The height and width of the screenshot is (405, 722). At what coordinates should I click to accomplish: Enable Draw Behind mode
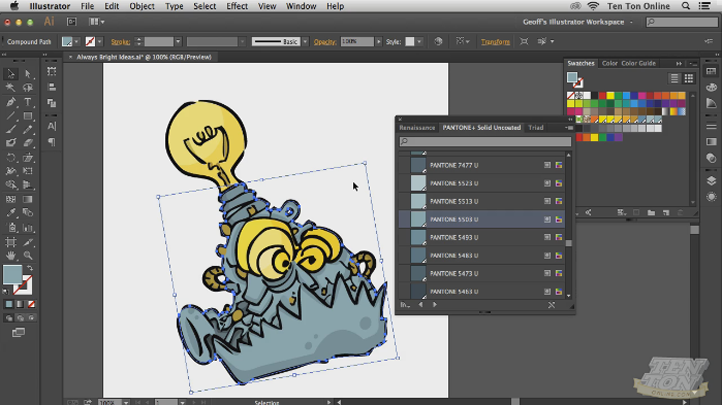tap(20, 318)
